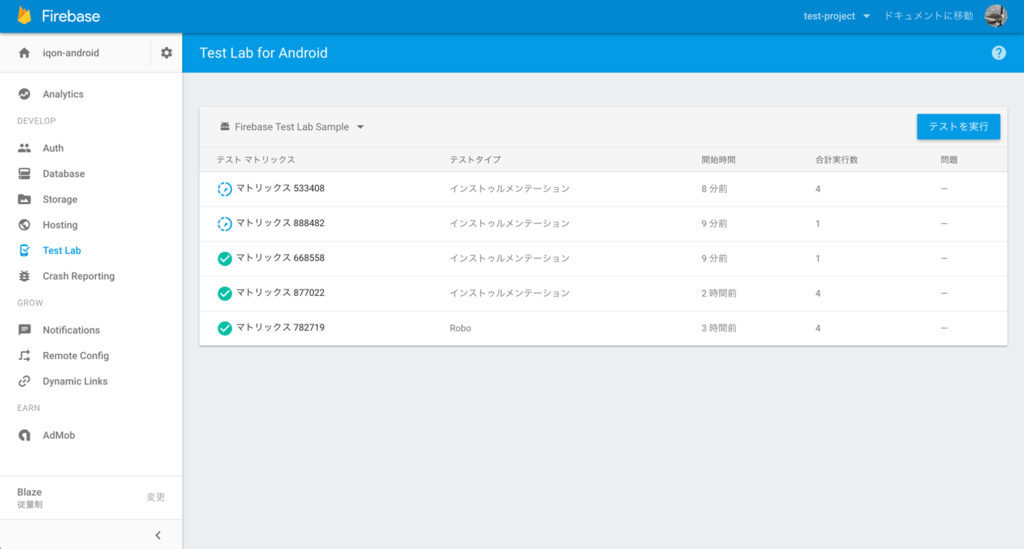Click the Auth people icon
This screenshot has height=549, width=1024.
coord(24,148)
